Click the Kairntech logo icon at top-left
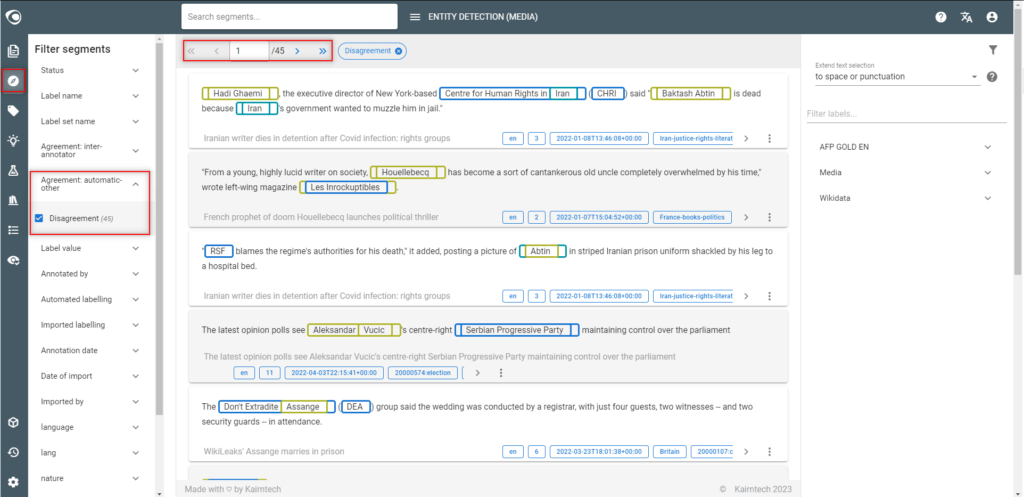The width and height of the screenshot is (1024, 497). (13, 18)
